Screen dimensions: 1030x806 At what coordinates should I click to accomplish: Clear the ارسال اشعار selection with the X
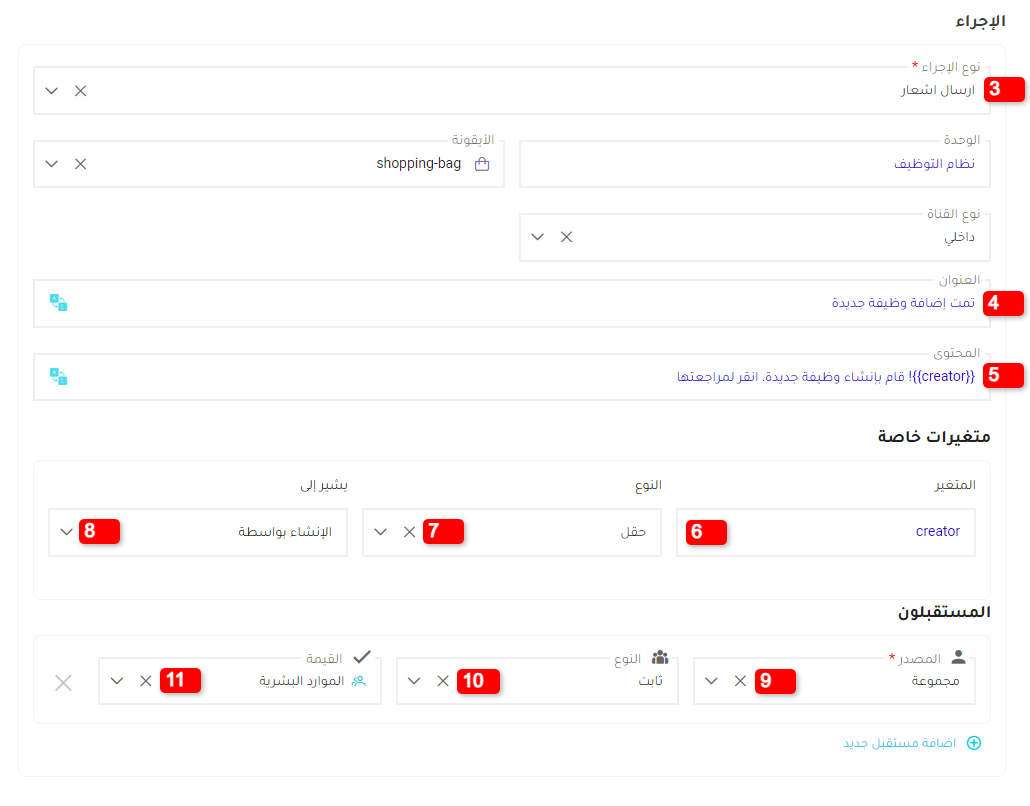click(x=80, y=90)
